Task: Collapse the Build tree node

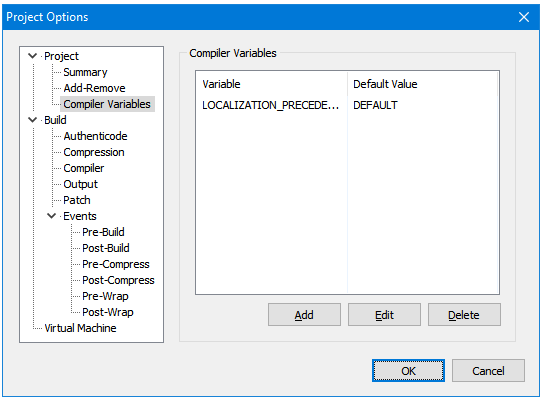Action: pos(33,120)
